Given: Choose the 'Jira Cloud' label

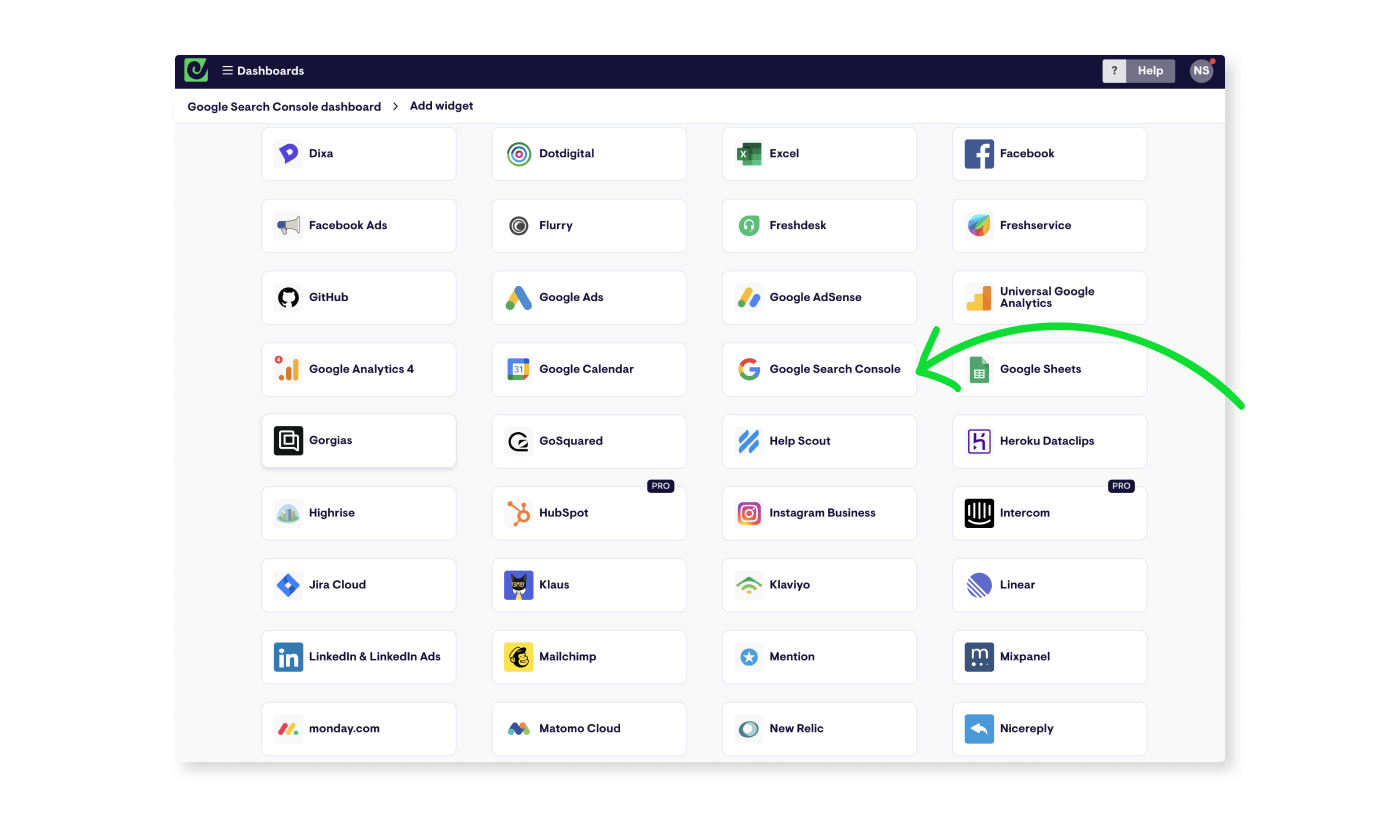Looking at the screenshot, I should click(x=338, y=585).
